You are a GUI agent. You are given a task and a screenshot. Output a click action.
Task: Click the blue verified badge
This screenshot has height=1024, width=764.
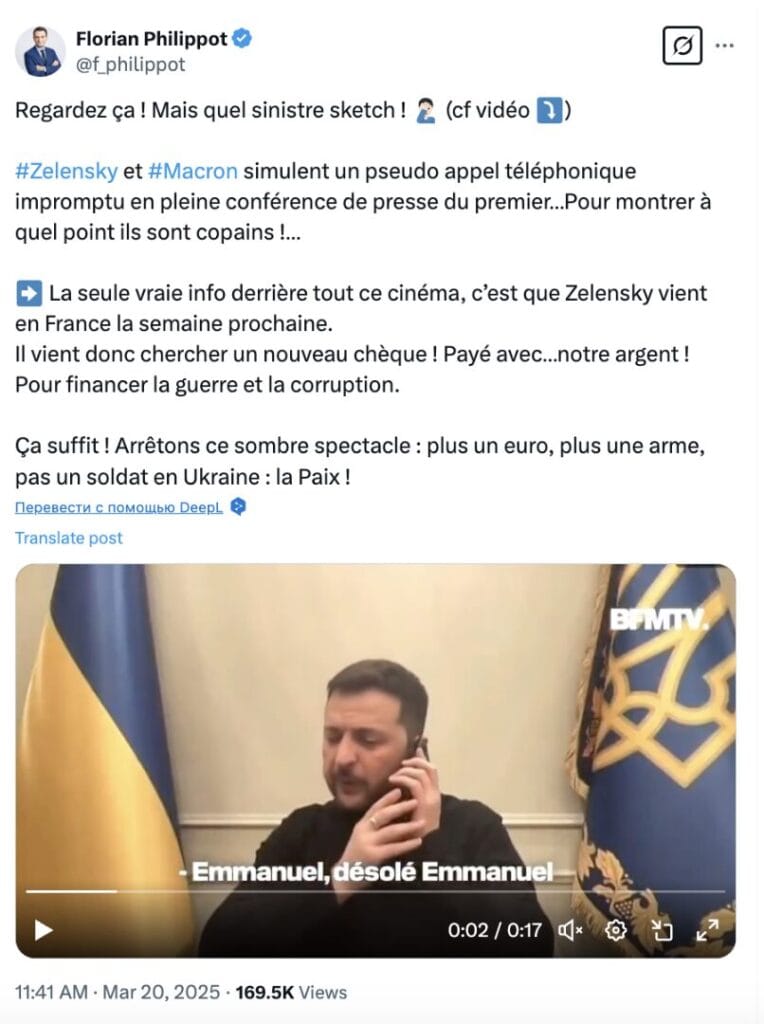pyautogui.click(x=242, y=39)
